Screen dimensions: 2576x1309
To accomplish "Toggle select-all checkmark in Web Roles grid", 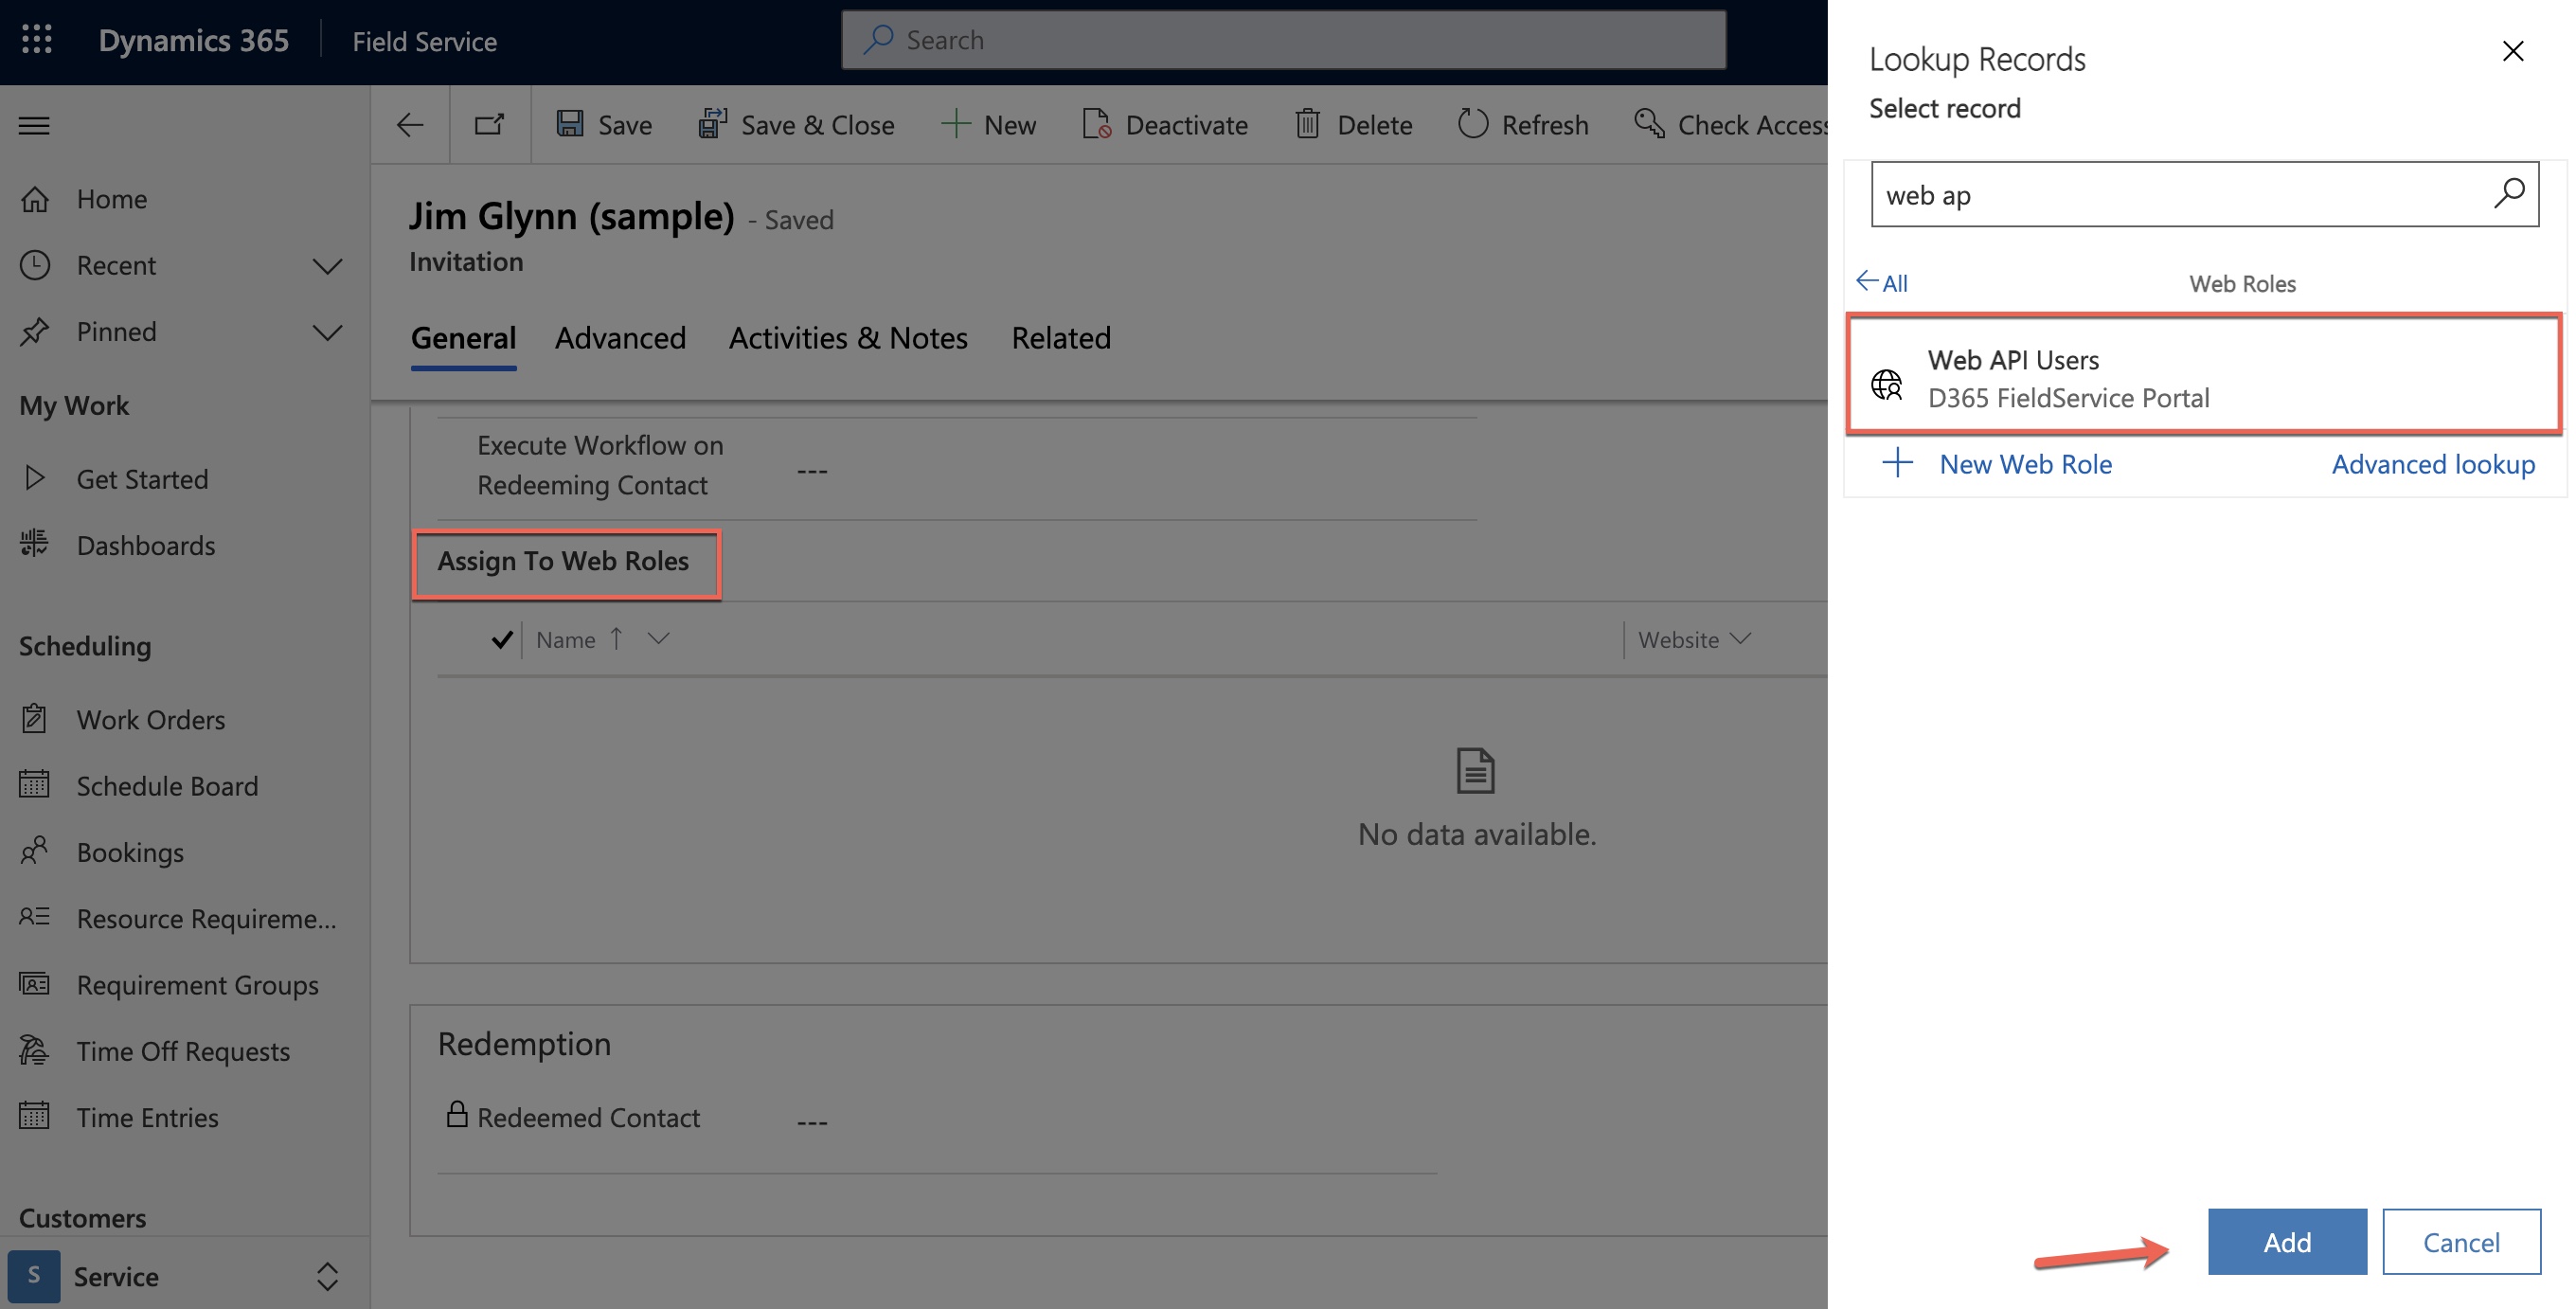I will click(502, 639).
